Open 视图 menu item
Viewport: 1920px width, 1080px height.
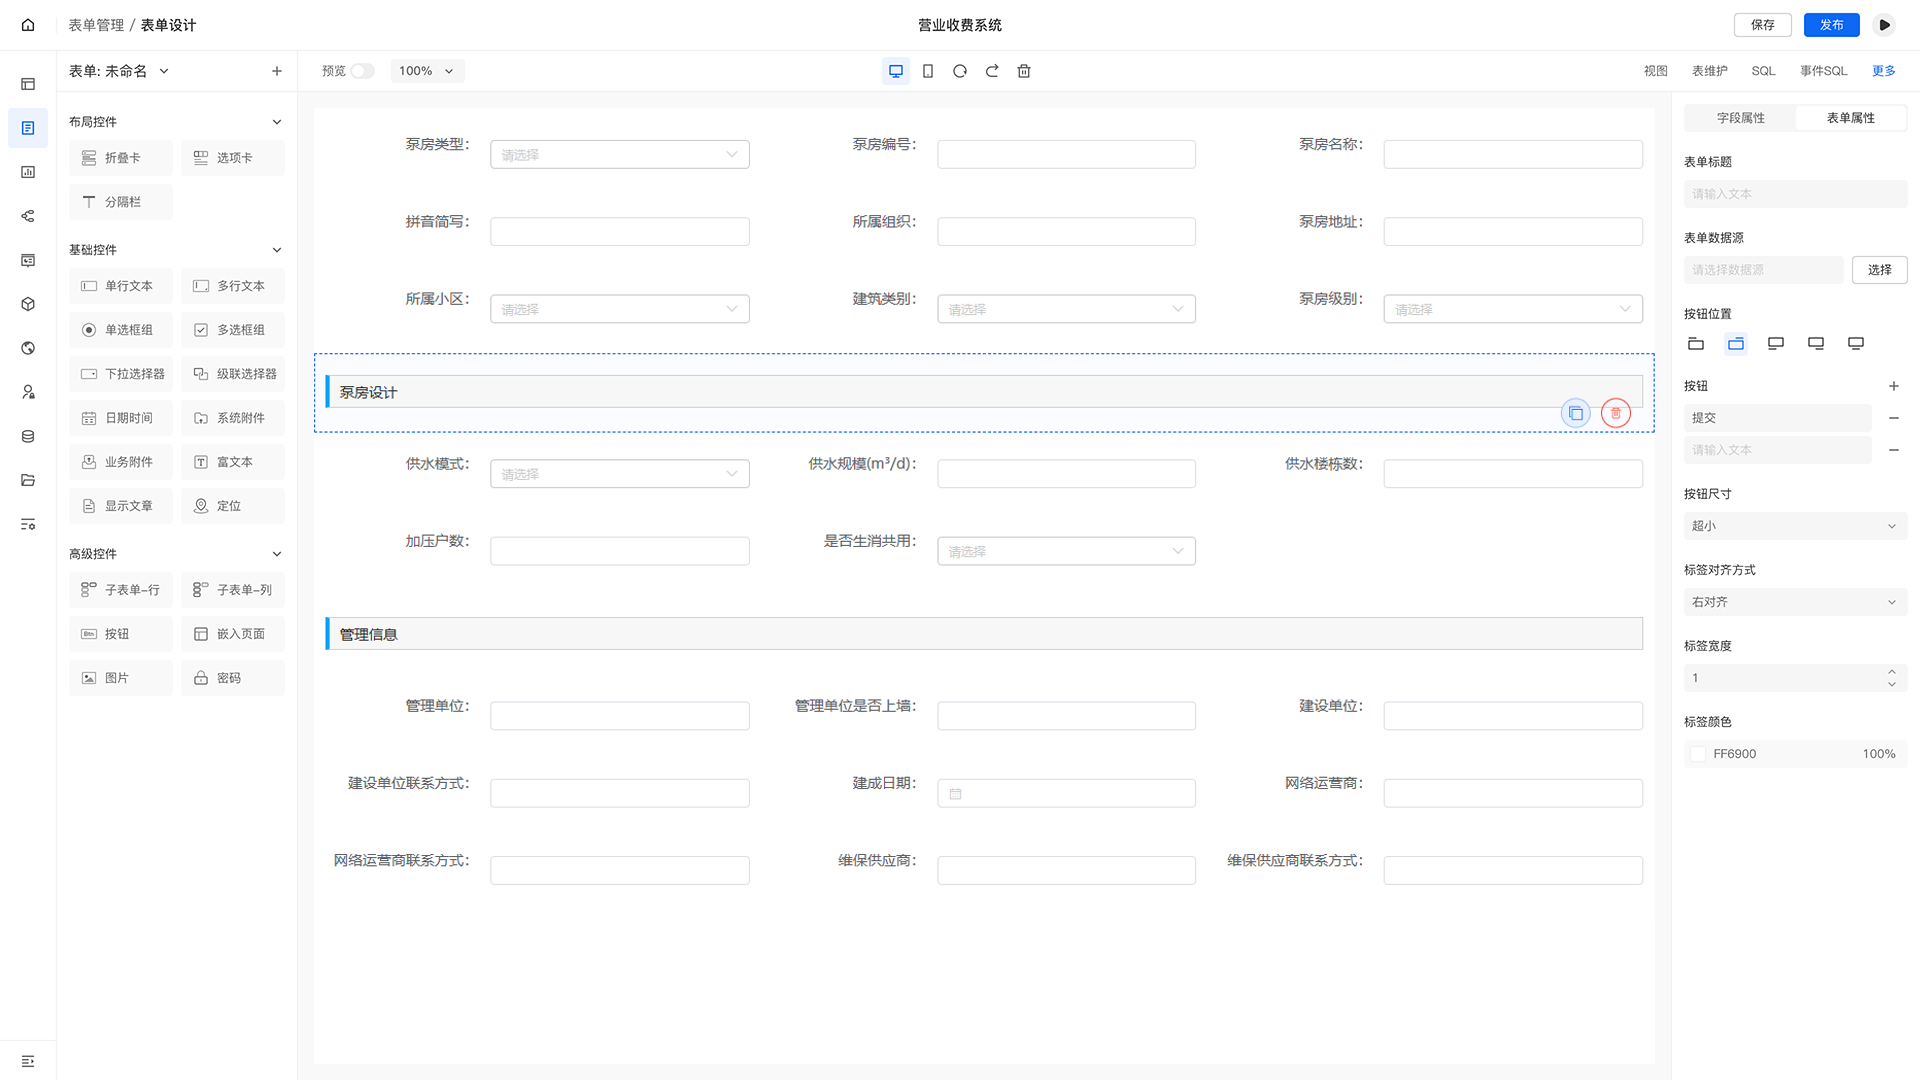[x=1656, y=71]
